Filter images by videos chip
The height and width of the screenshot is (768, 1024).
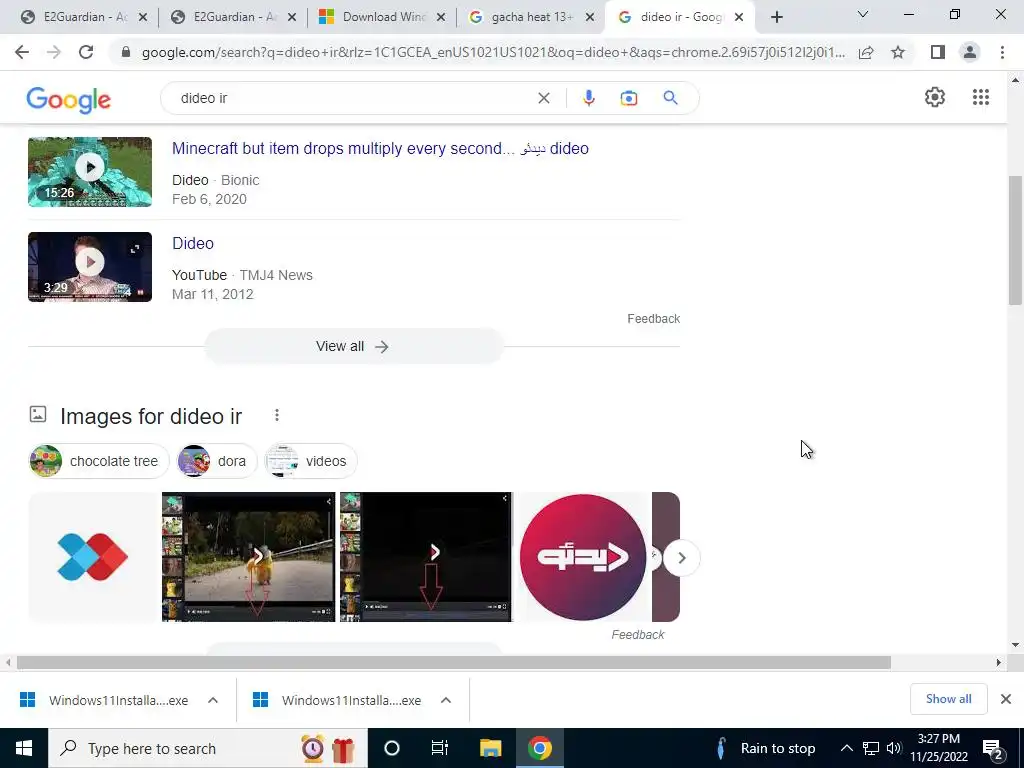click(311, 461)
